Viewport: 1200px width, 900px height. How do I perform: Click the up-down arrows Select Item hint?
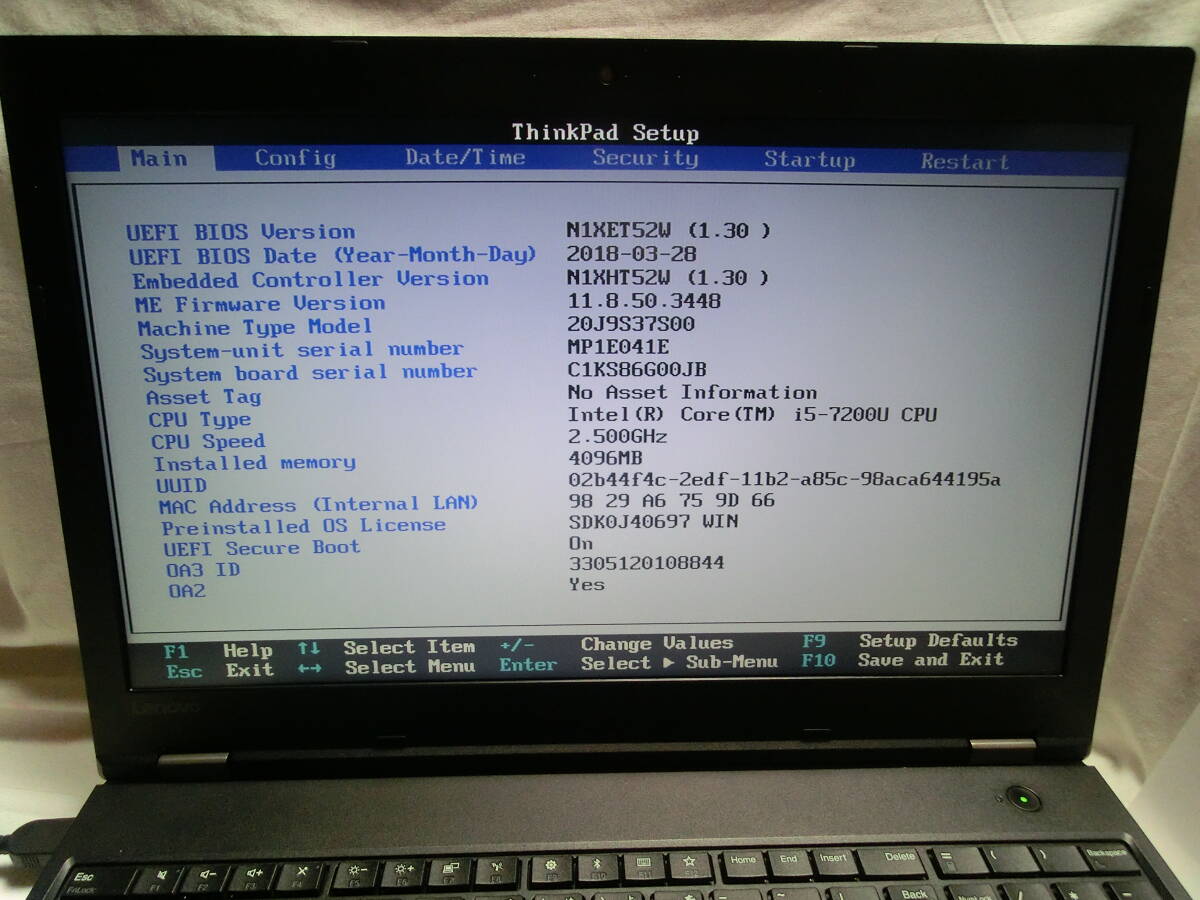pos(386,648)
